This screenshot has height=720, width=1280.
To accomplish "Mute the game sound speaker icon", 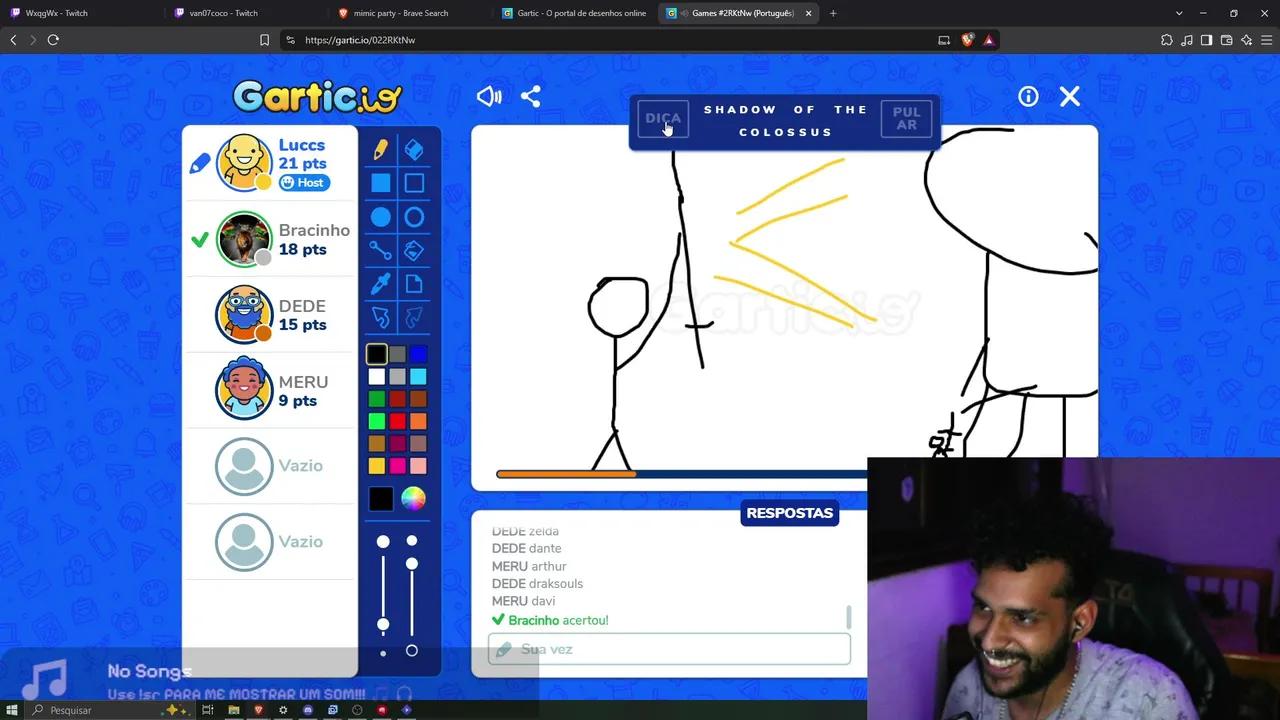I will (x=489, y=96).
